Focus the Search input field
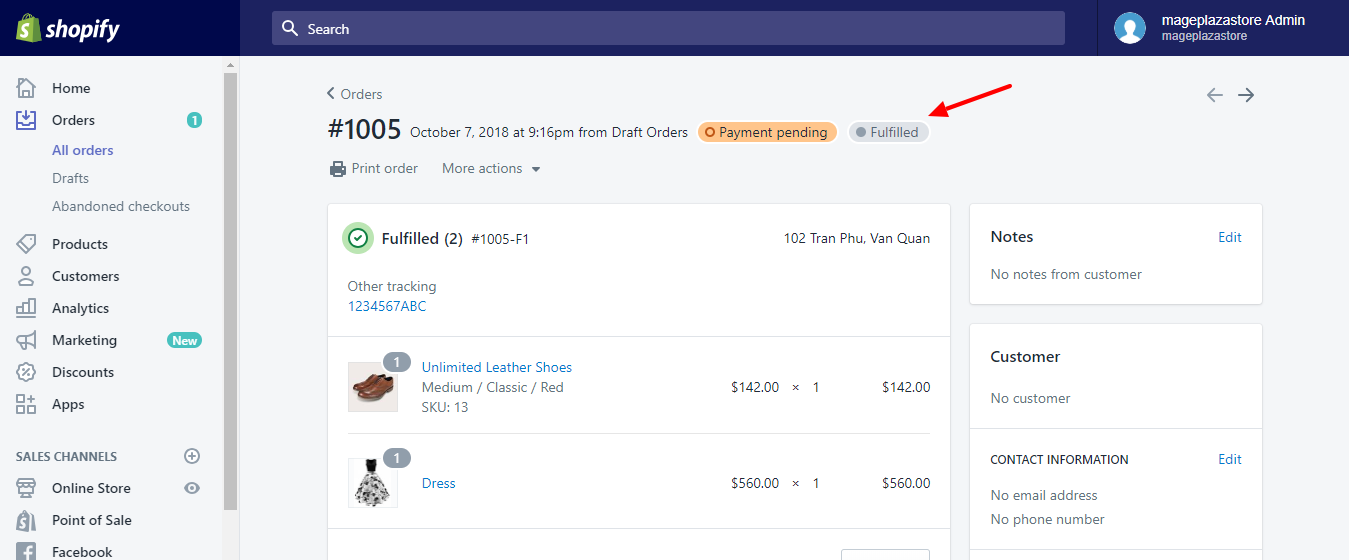Viewport: 1349px width, 560px height. click(x=668, y=29)
